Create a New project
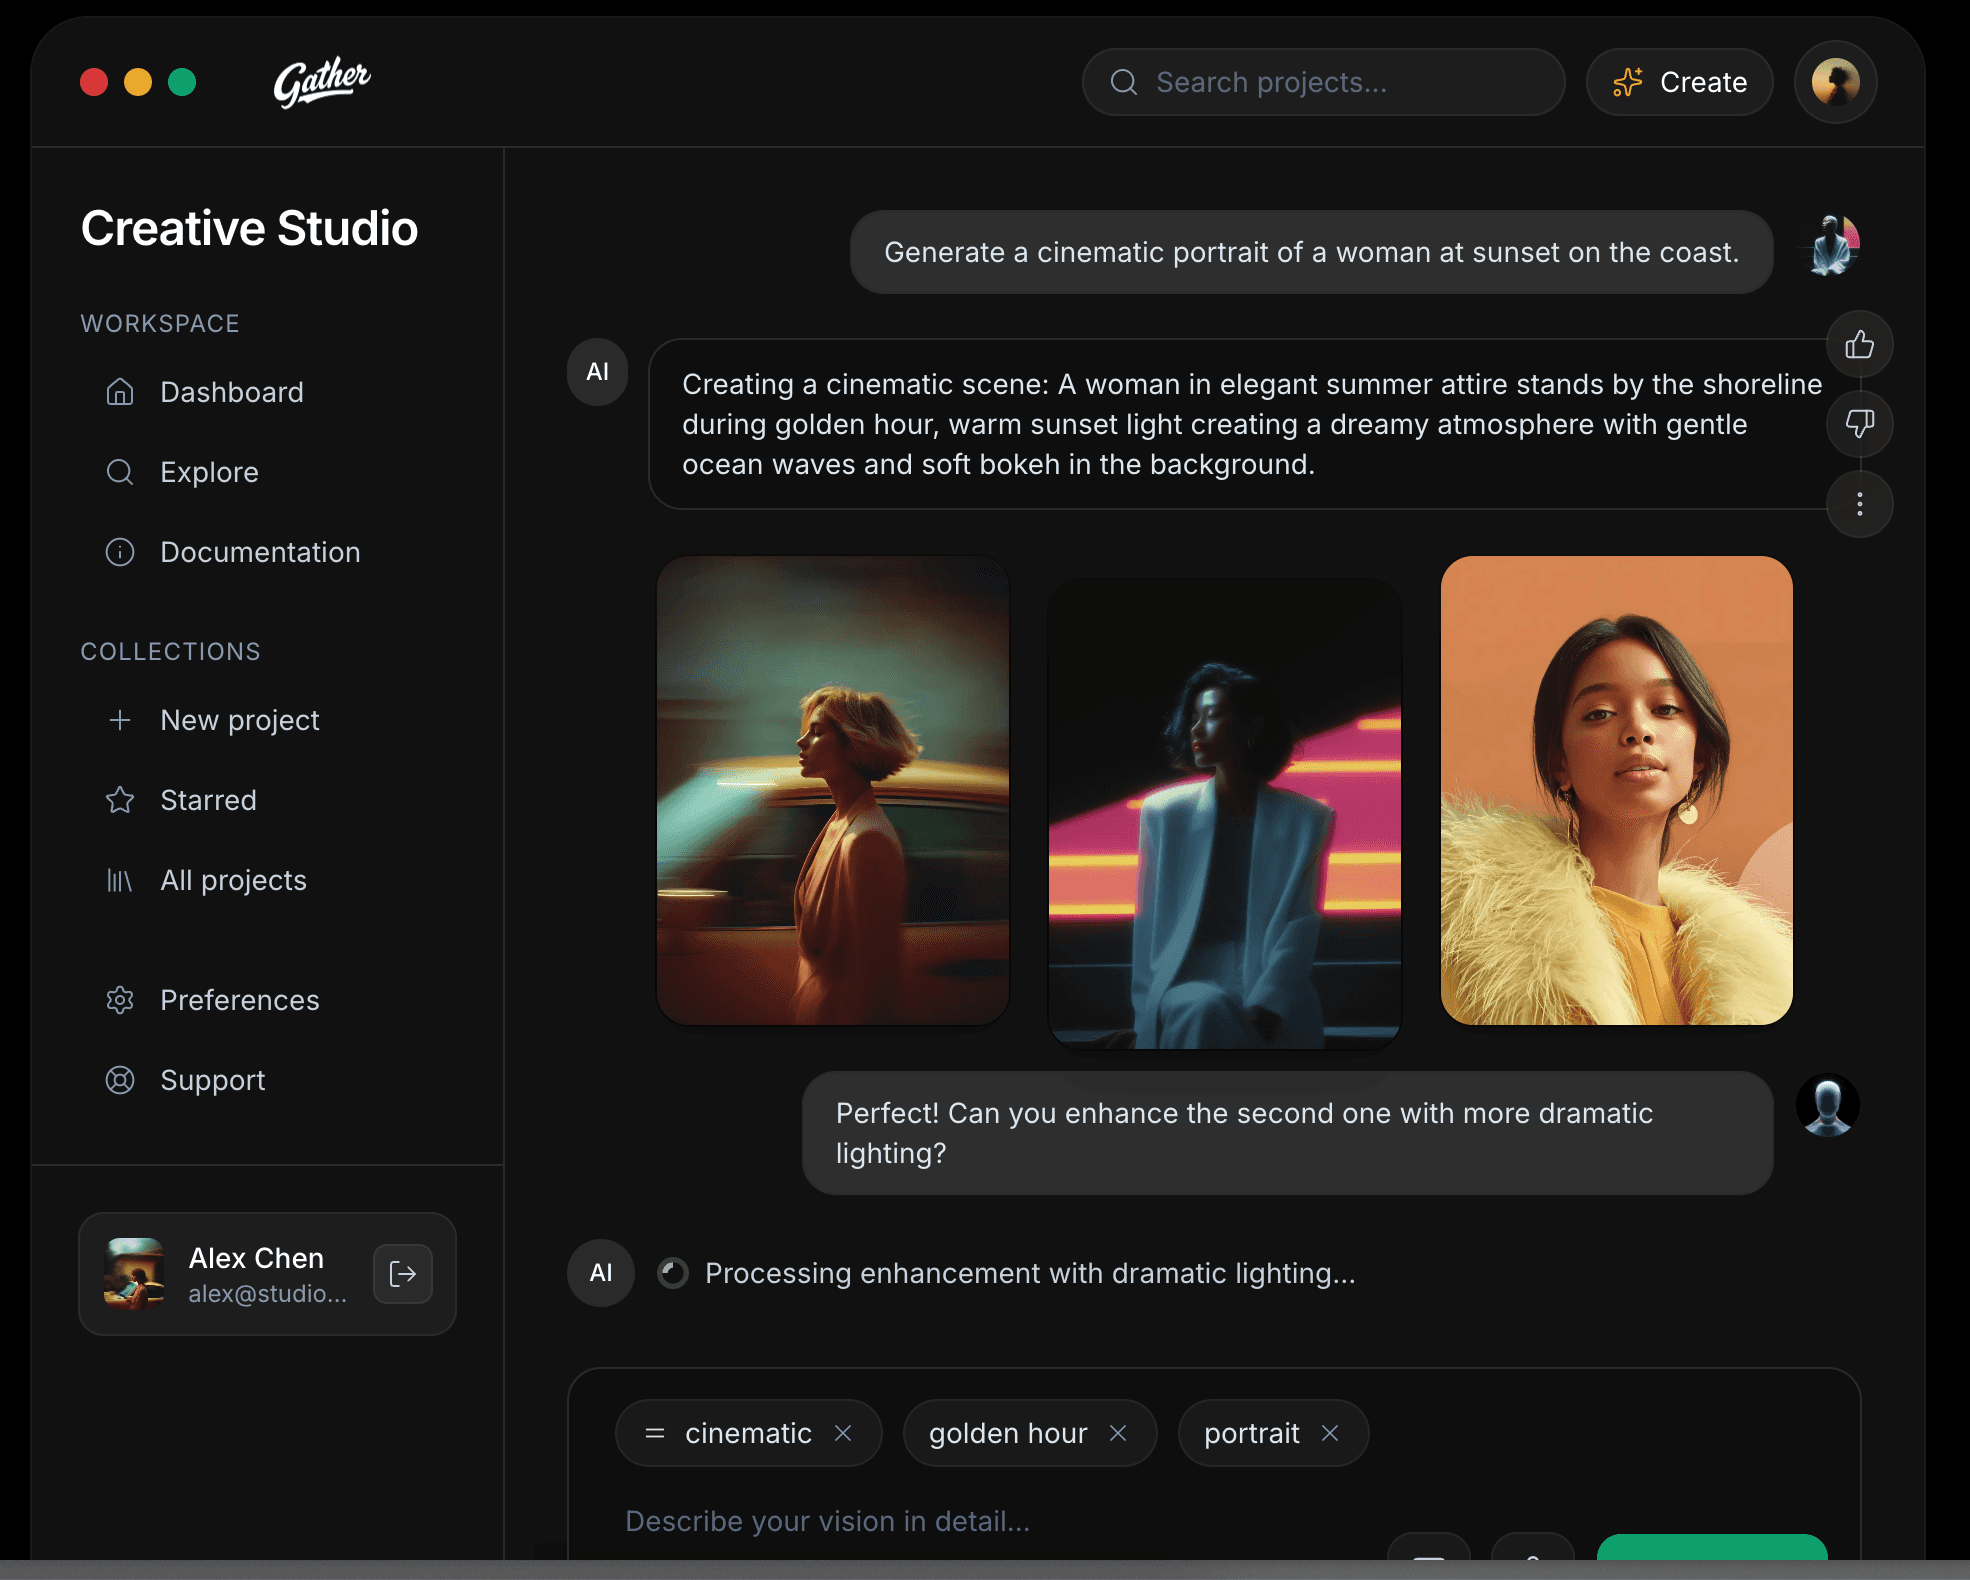Image resolution: width=1970 pixels, height=1580 pixels. tap(239, 720)
